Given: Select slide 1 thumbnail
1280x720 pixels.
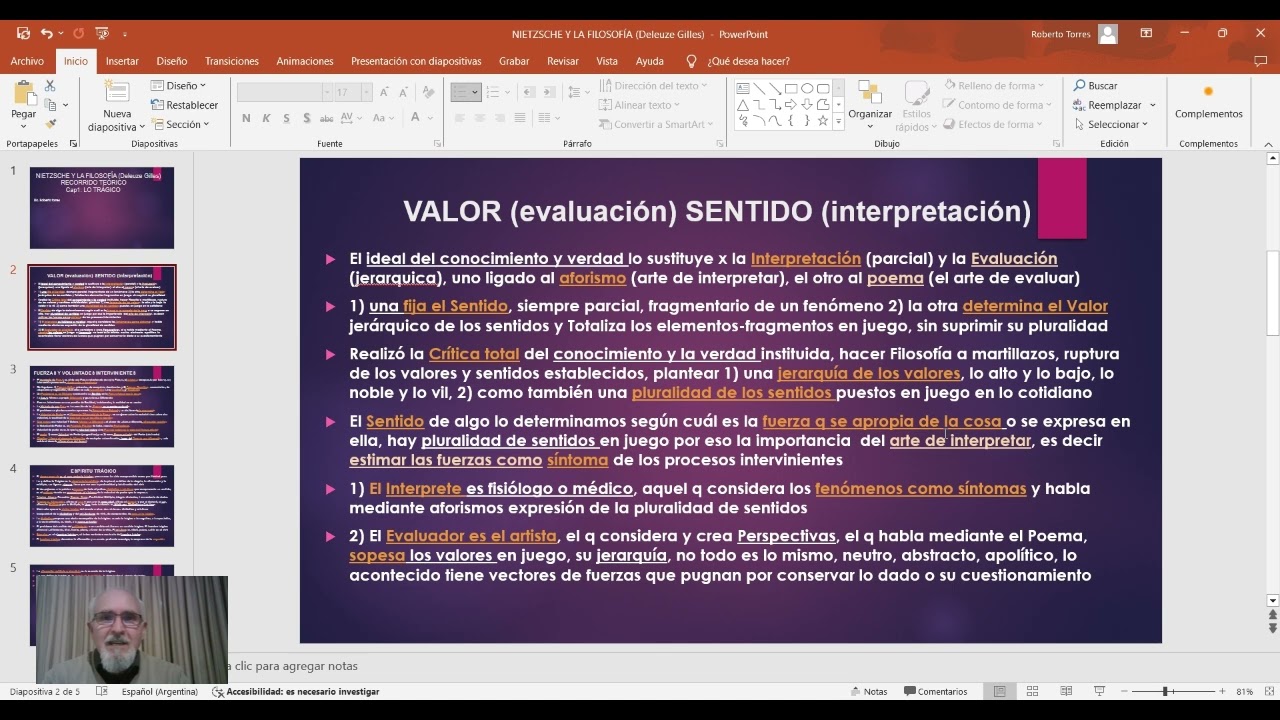Looking at the screenshot, I should click(102, 208).
